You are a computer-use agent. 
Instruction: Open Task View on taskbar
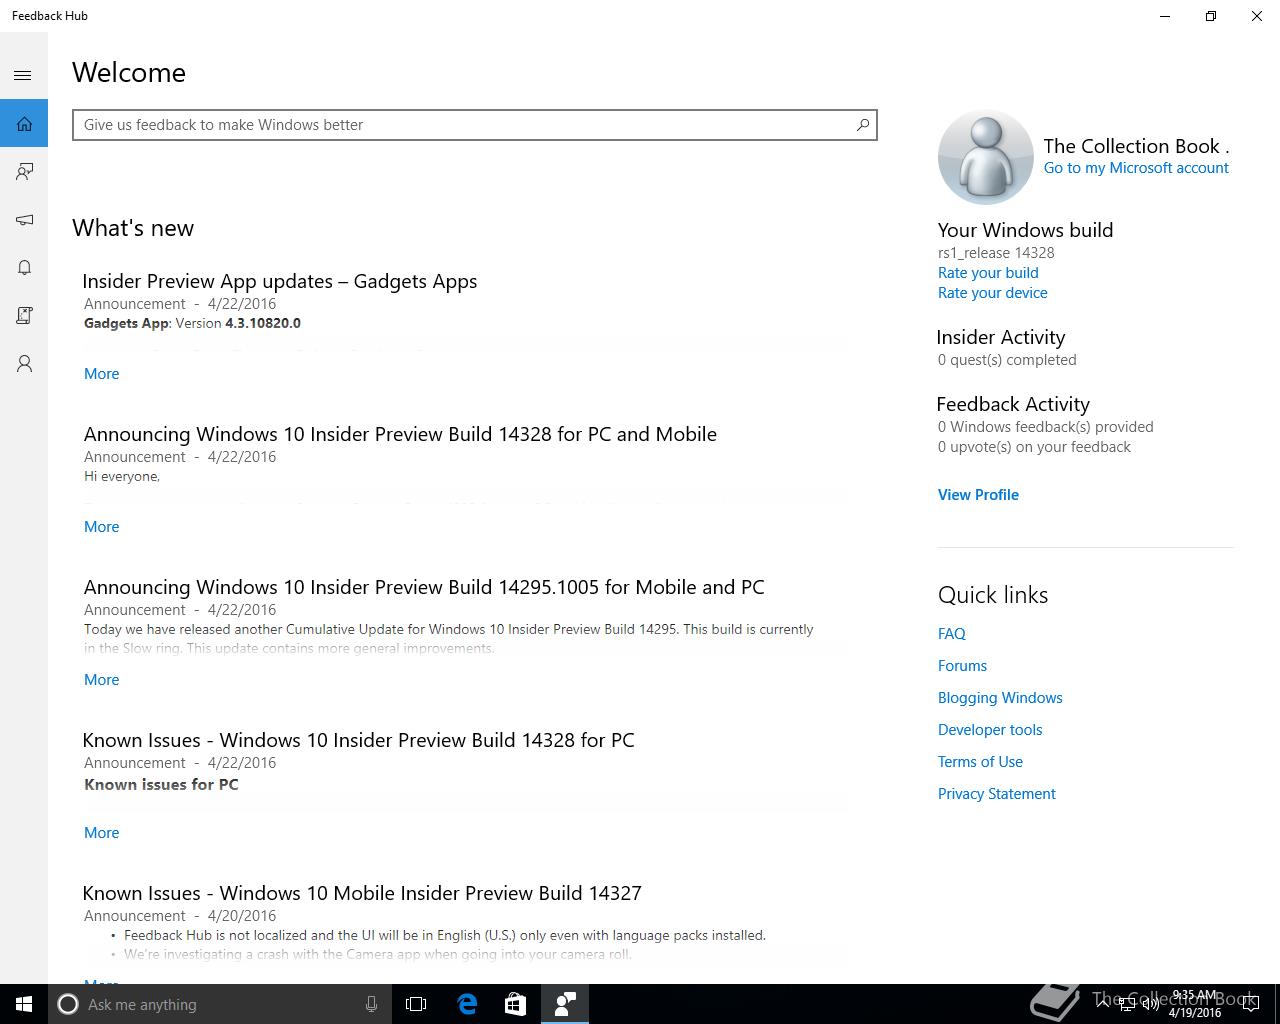click(x=416, y=1004)
